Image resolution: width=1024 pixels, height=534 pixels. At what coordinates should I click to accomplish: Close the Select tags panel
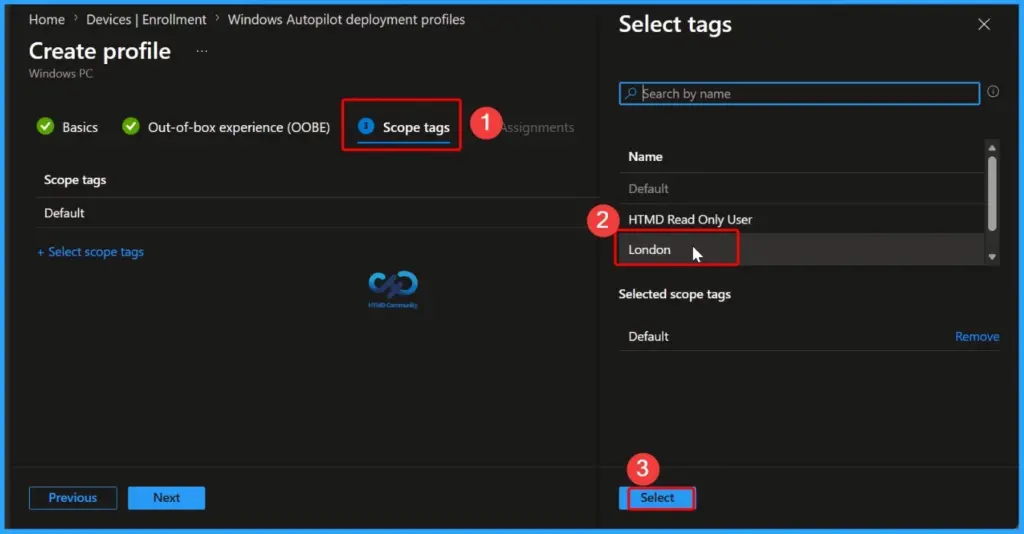click(x=984, y=25)
